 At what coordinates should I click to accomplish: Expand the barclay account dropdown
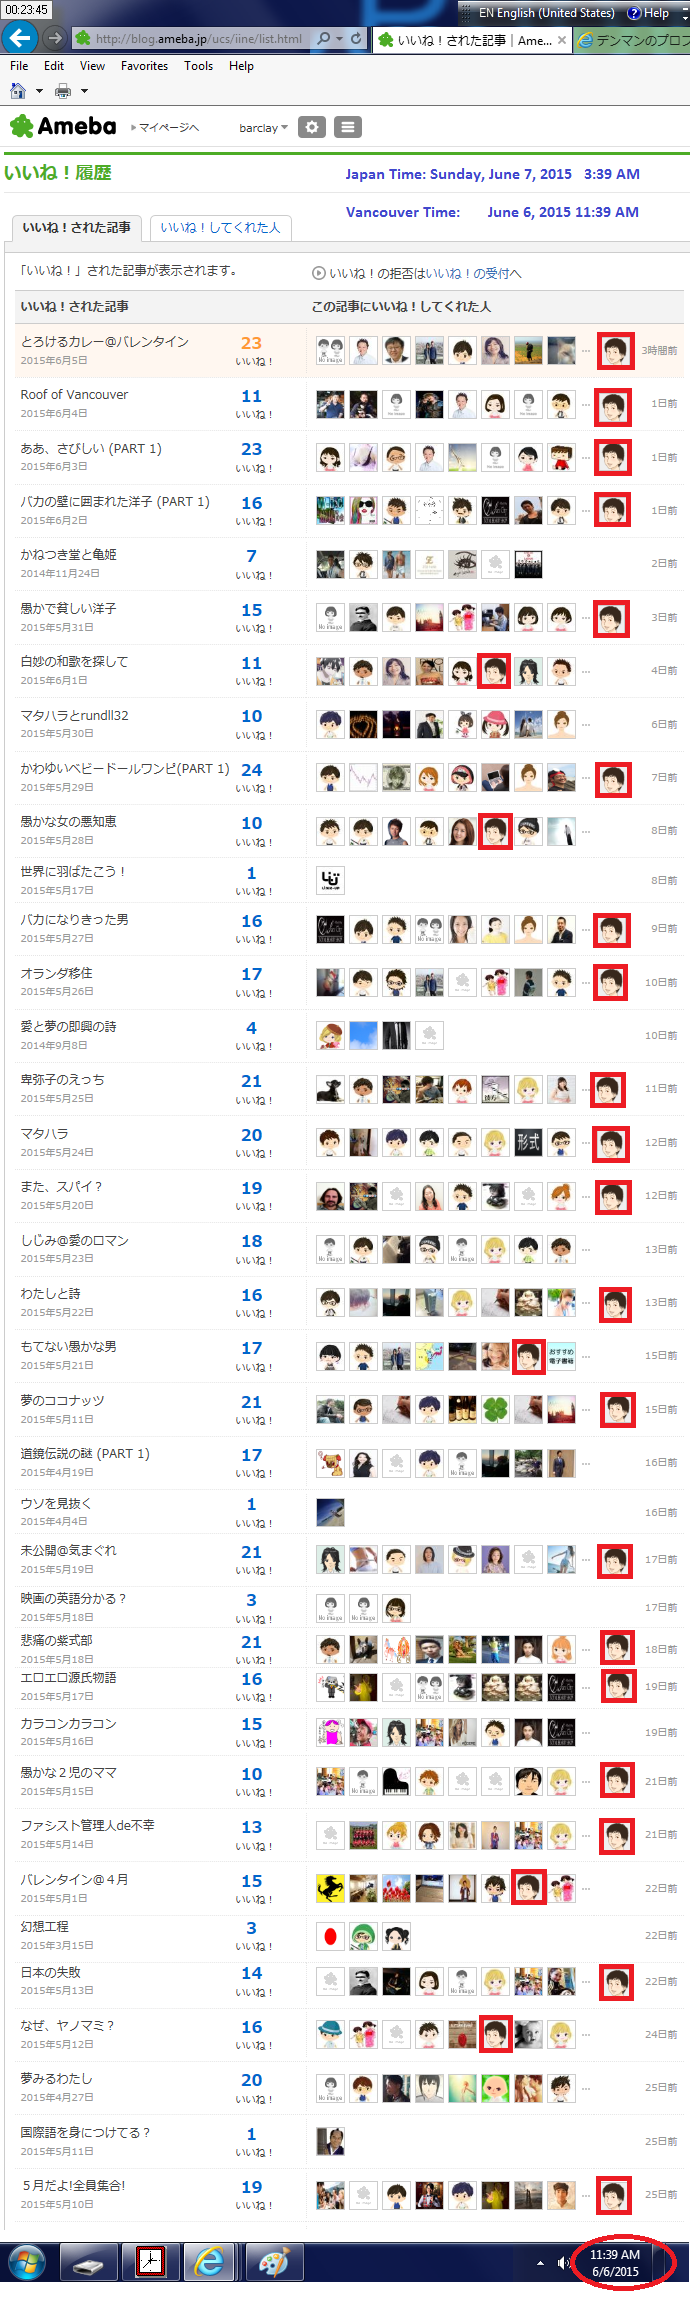tap(263, 128)
